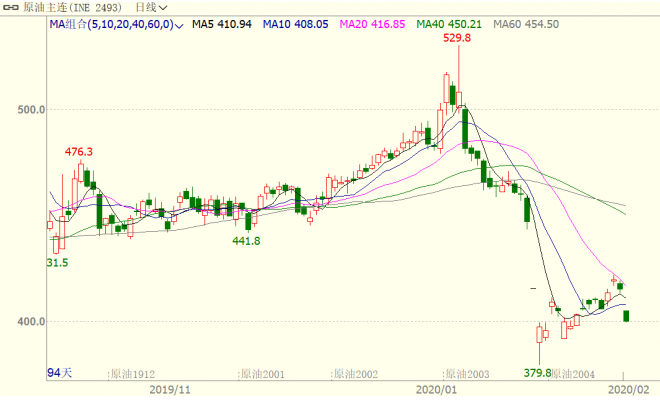
Task: Click the 476.3 peak price label
Action: tap(79, 152)
